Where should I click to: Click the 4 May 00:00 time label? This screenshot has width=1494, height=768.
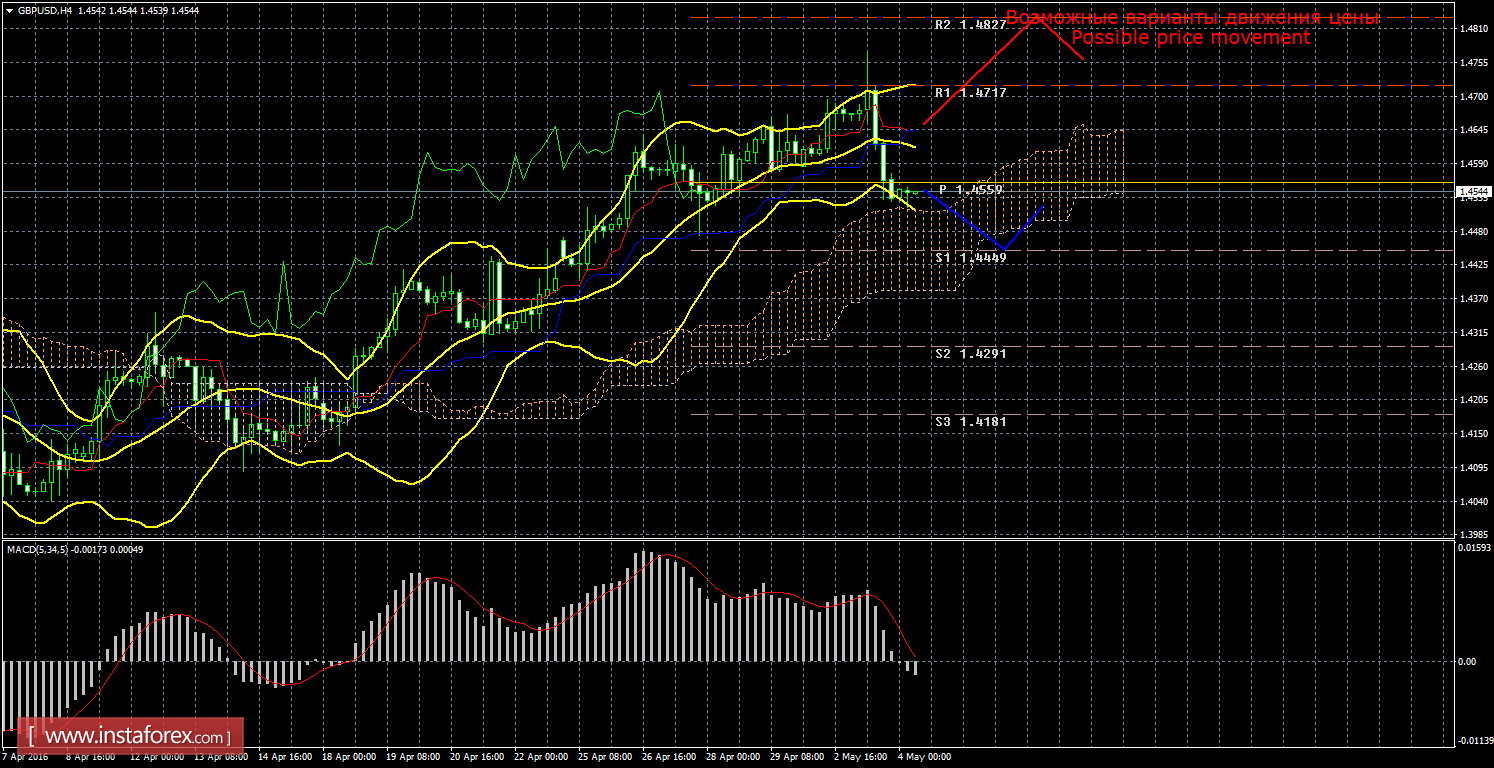point(925,757)
